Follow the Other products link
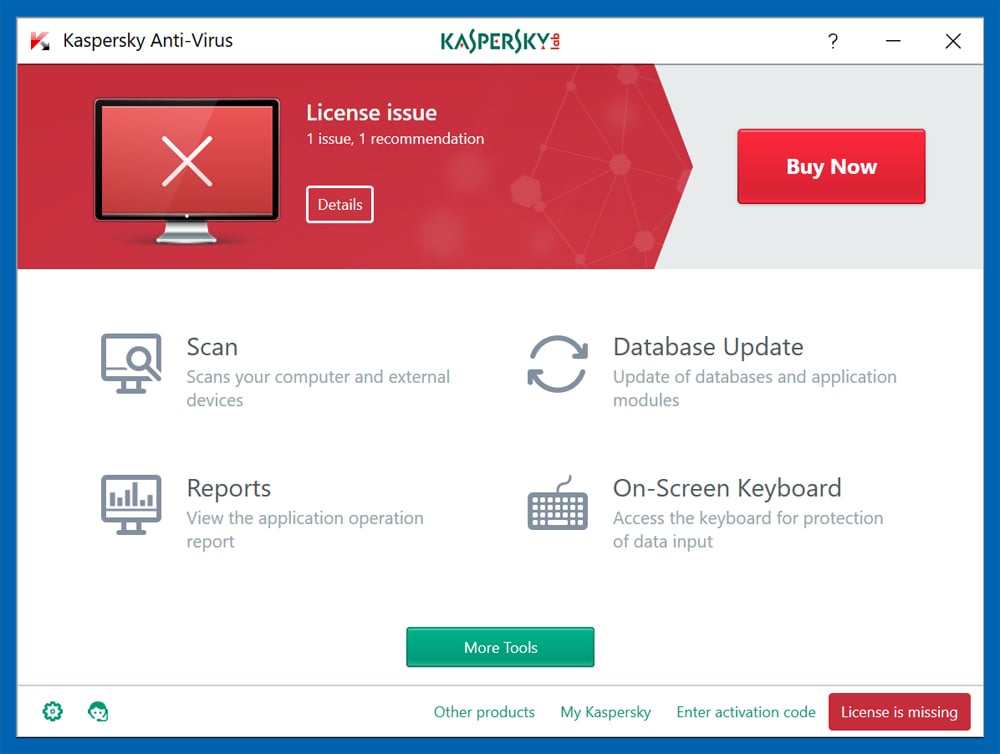Image resolution: width=1000 pixels, height=754 pixels. click(484, 712)
